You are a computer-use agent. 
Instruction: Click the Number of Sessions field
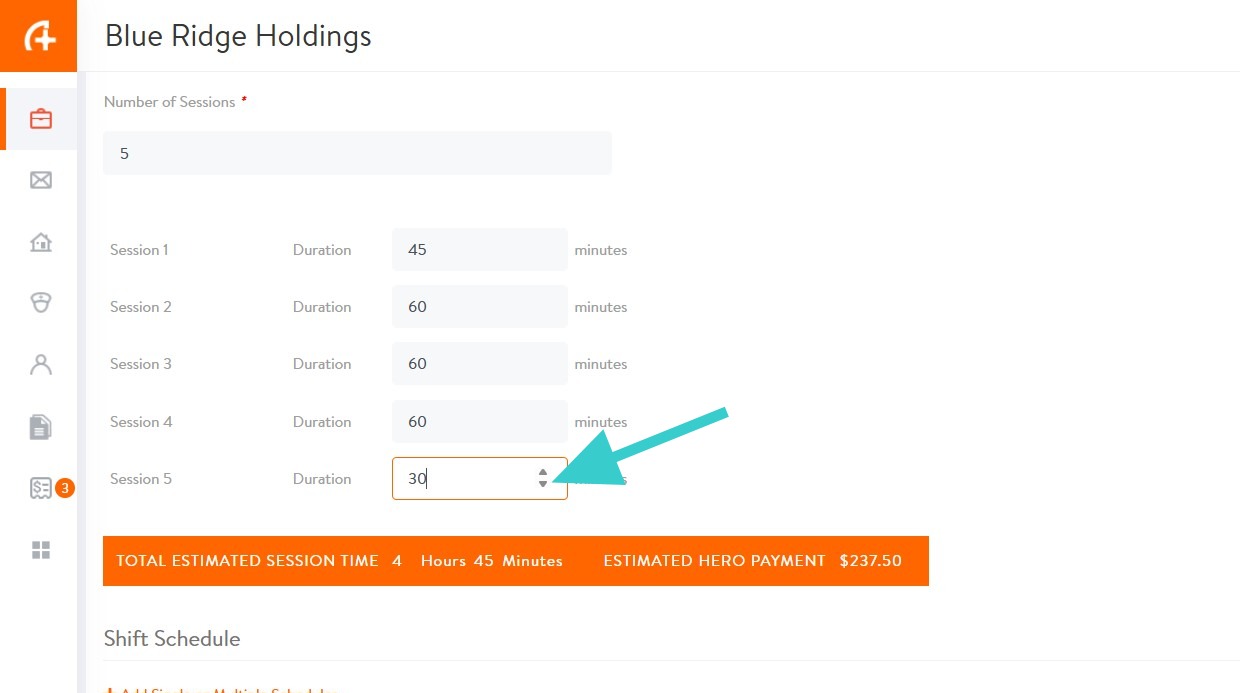(357, 154)
